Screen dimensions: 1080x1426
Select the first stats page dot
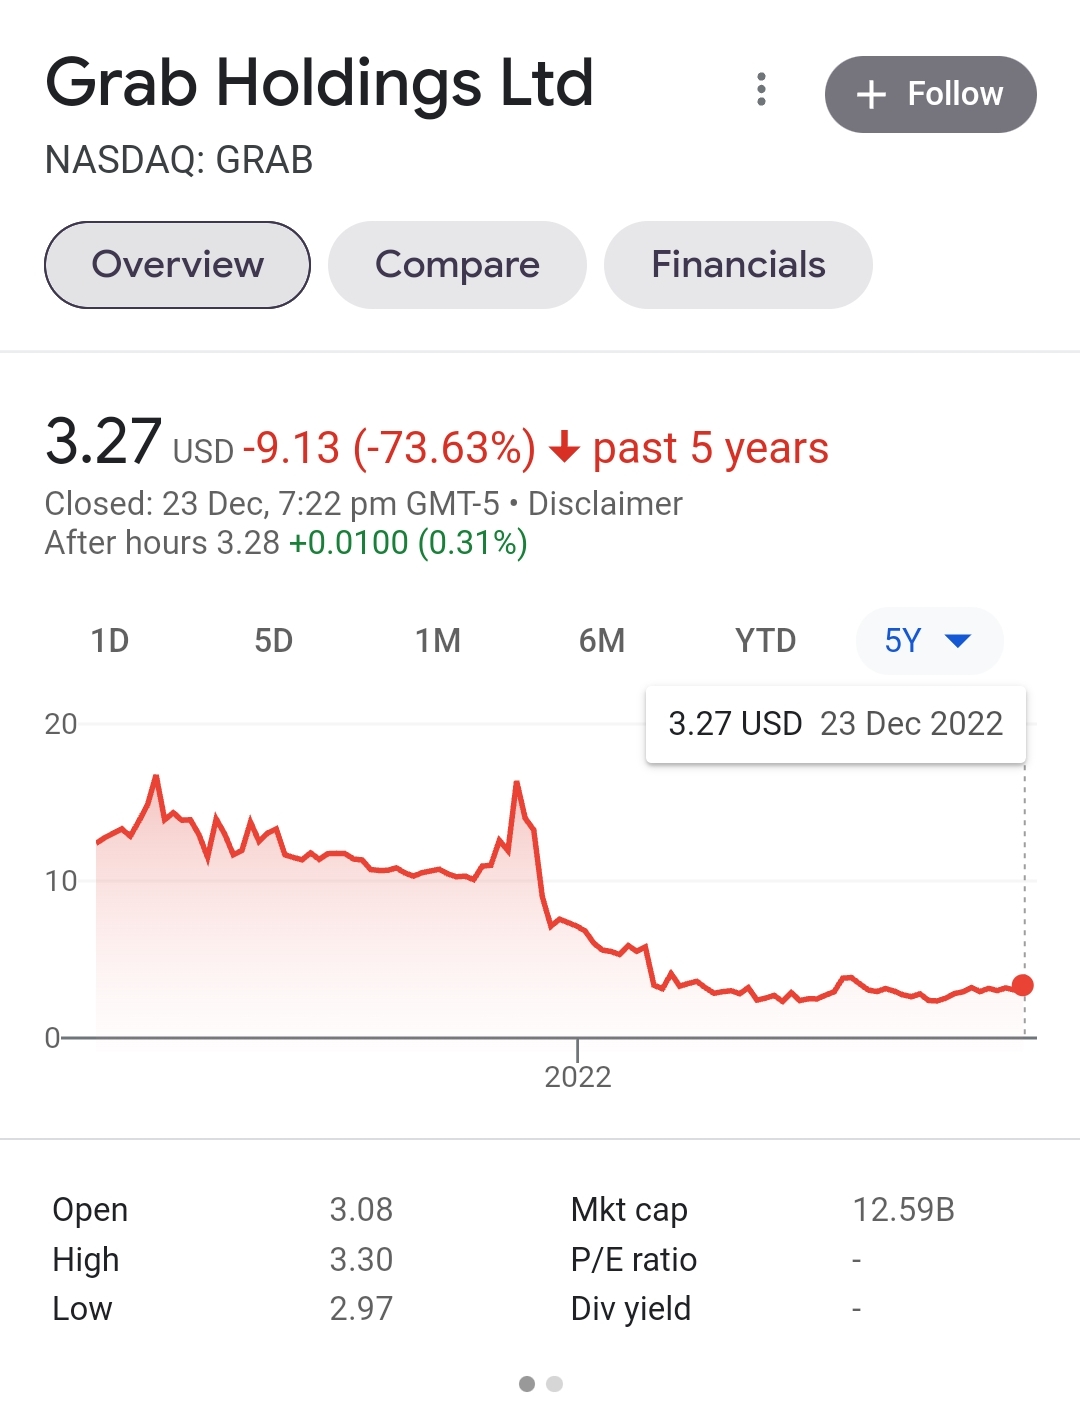[527, 1384]
